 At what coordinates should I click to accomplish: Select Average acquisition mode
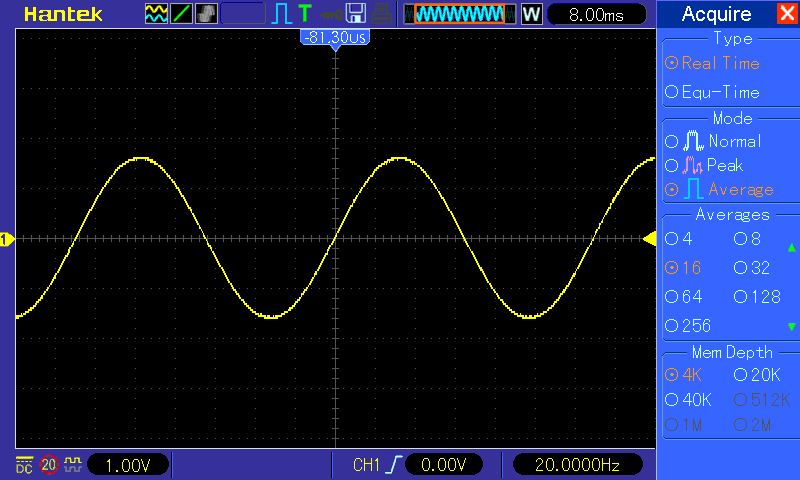point(719,189)
